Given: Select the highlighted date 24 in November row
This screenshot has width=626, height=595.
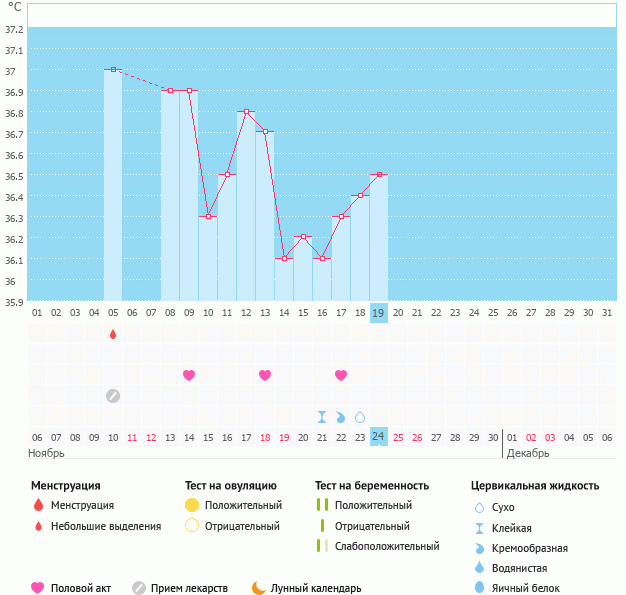Looking at the screenshot, I should click(x=379, y=436).
